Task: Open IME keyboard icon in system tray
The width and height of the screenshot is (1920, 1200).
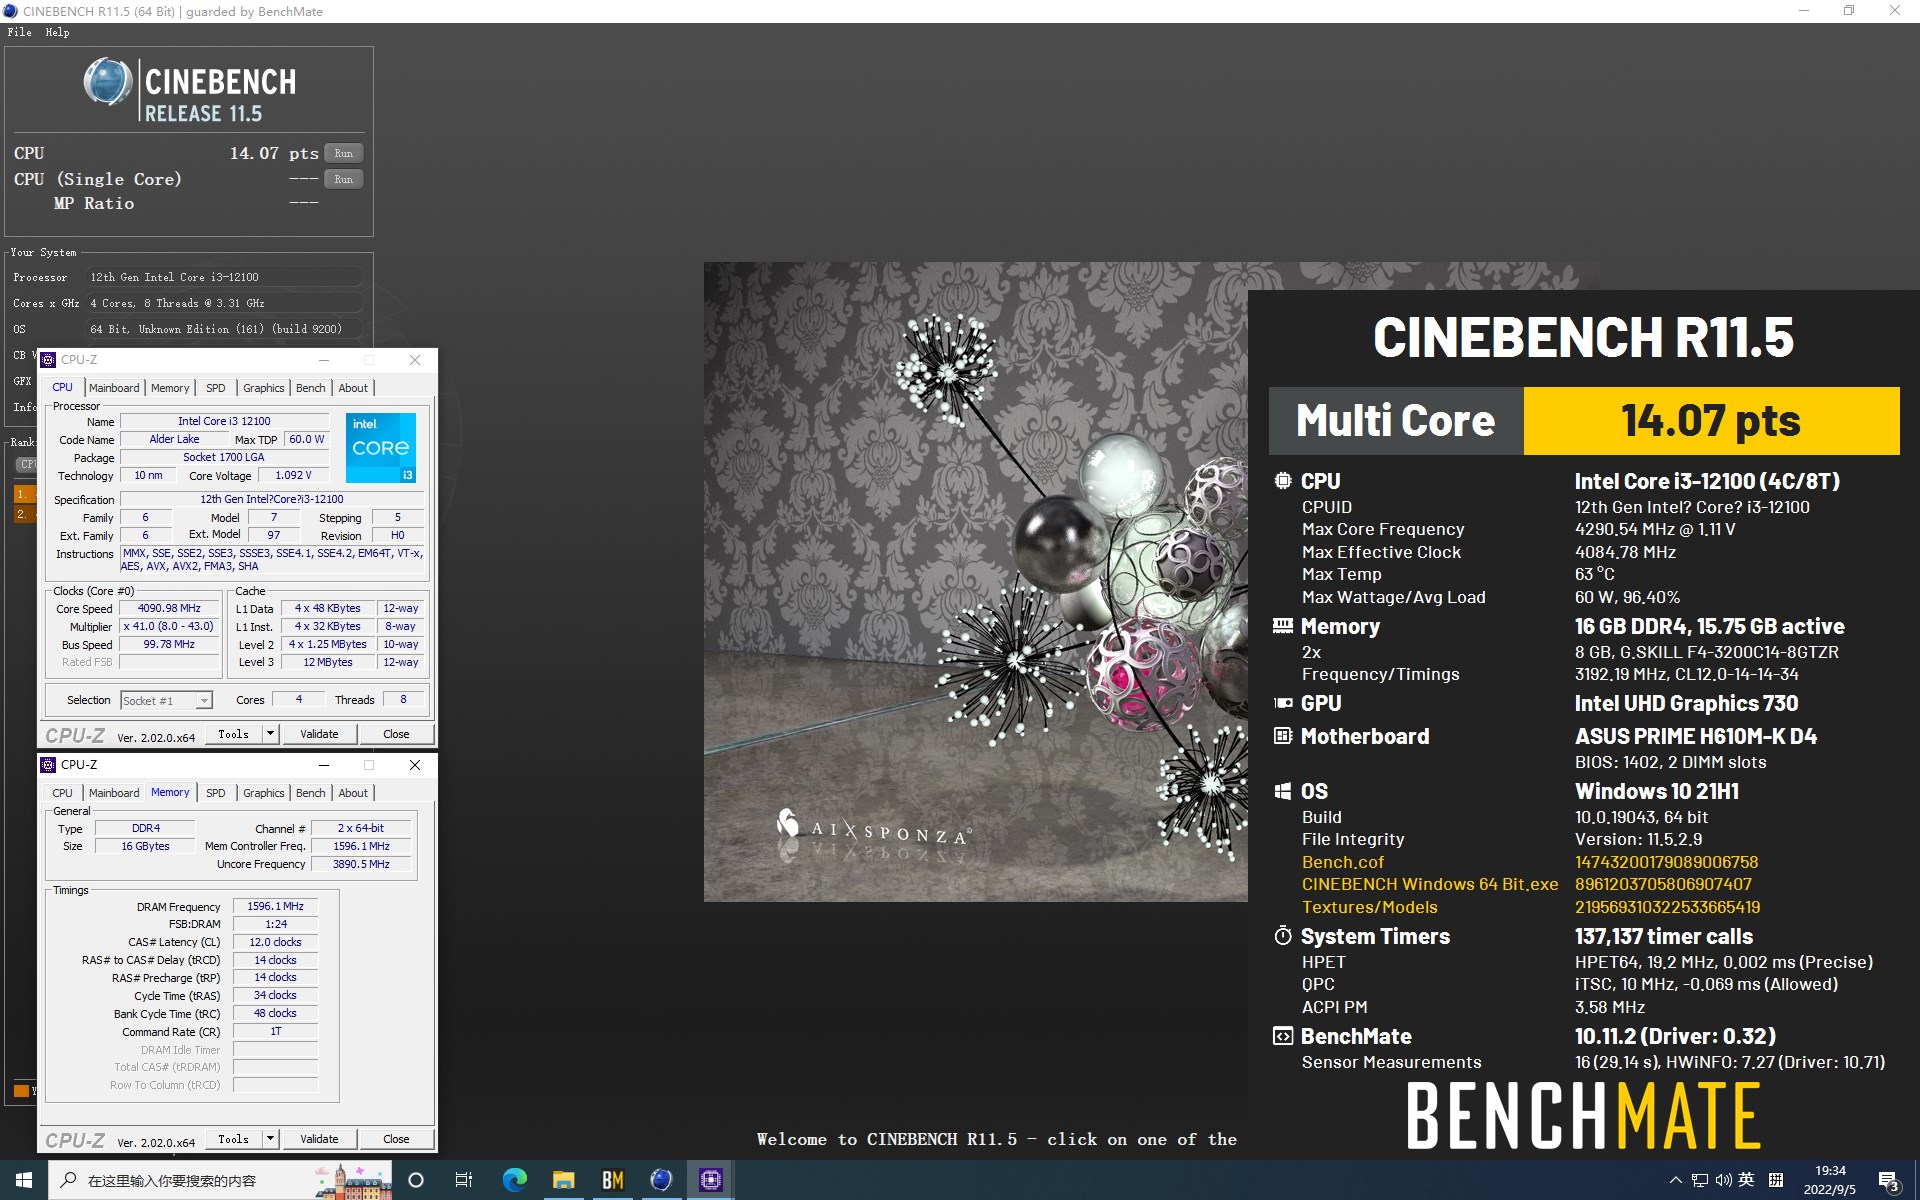Action: 1776,1180
